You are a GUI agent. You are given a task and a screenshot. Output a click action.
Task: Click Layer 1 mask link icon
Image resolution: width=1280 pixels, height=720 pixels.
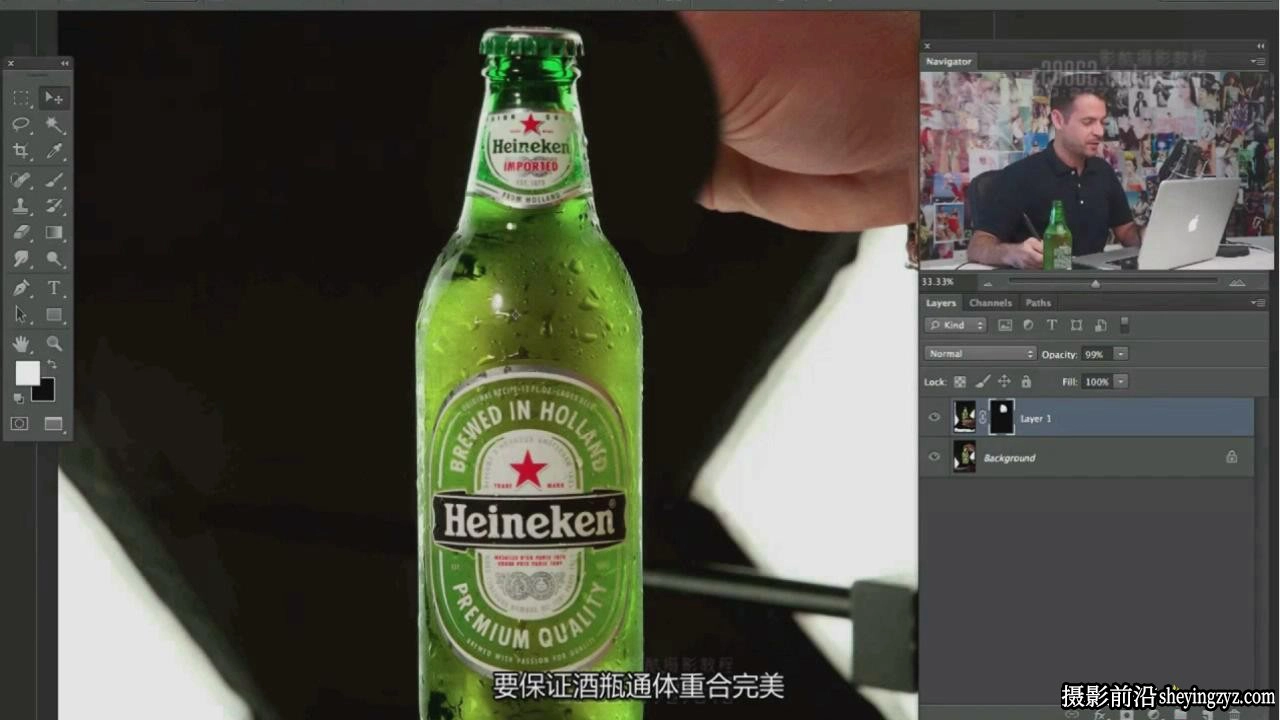coord(982,418)
